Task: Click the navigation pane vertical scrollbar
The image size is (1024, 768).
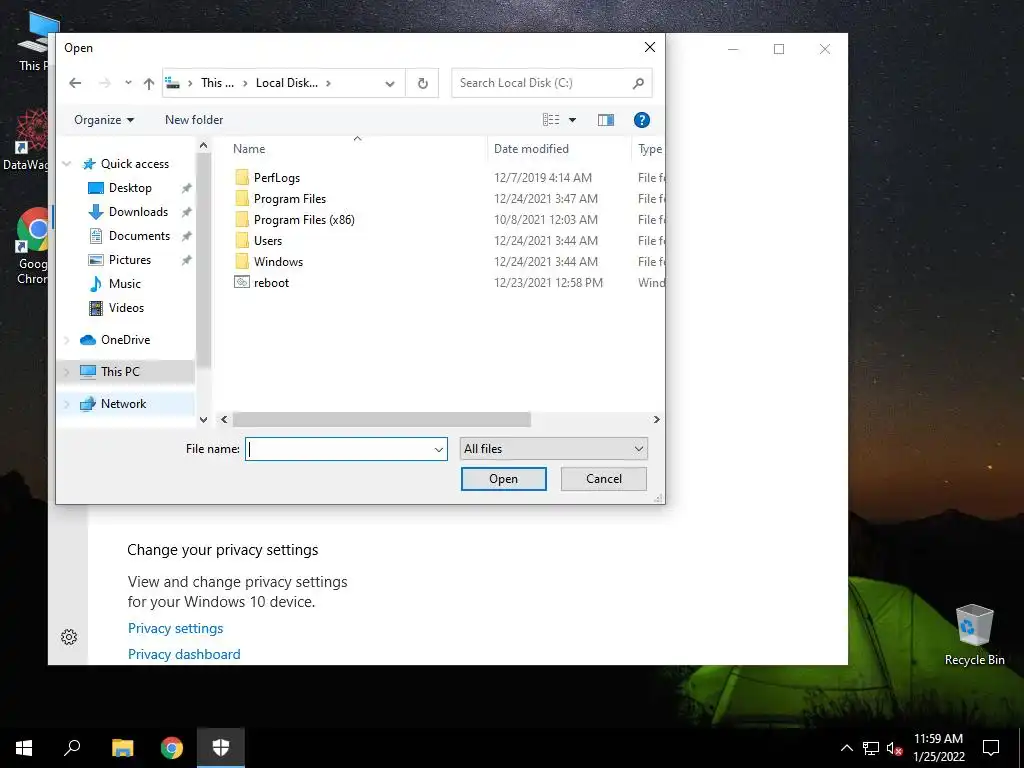Action: point(203,261)
